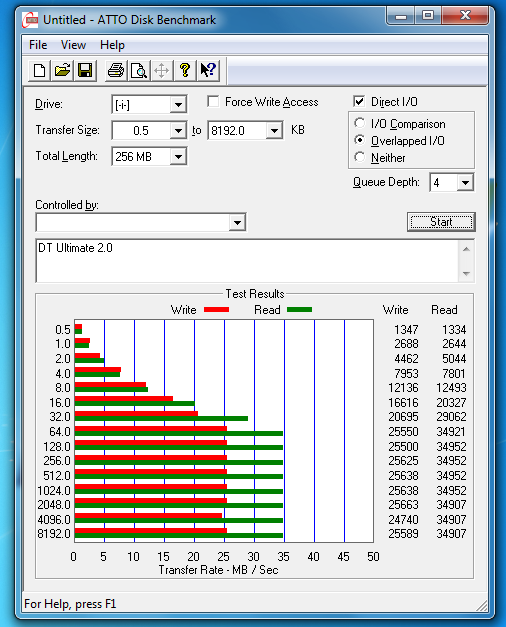Click the ATTO application icon in title bar
The width and height of the screenshot is (506, 627).
point(30,20)
